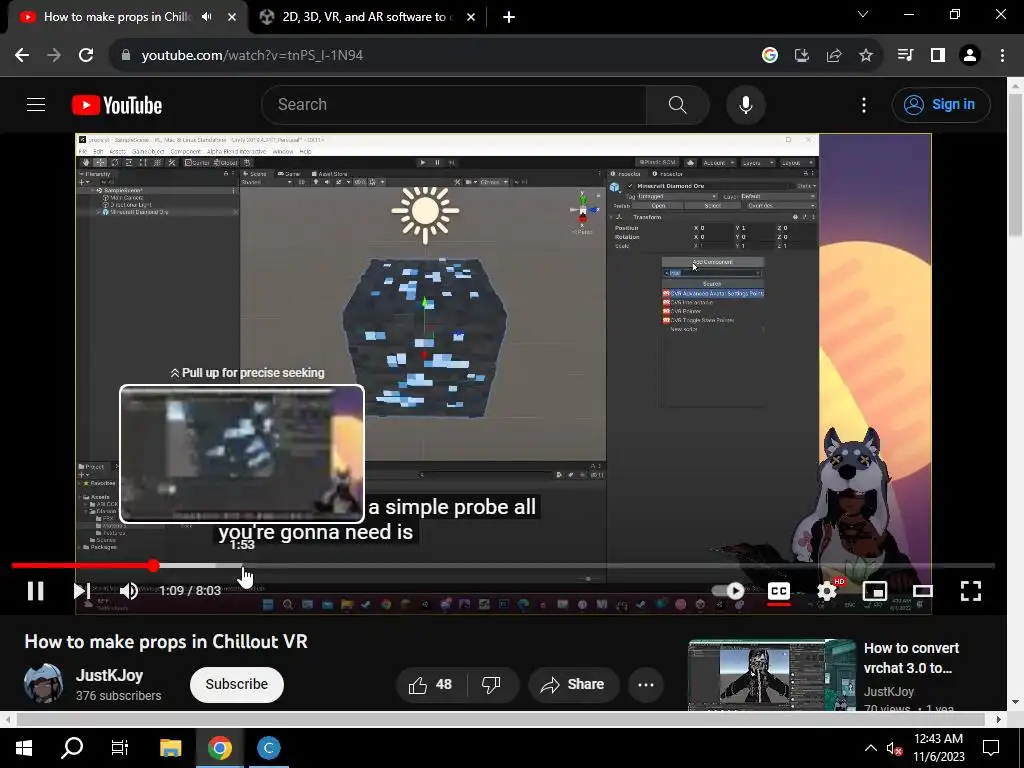Click the horizontal page scrollbar
1024x768 pixels.
click(500, 719)
